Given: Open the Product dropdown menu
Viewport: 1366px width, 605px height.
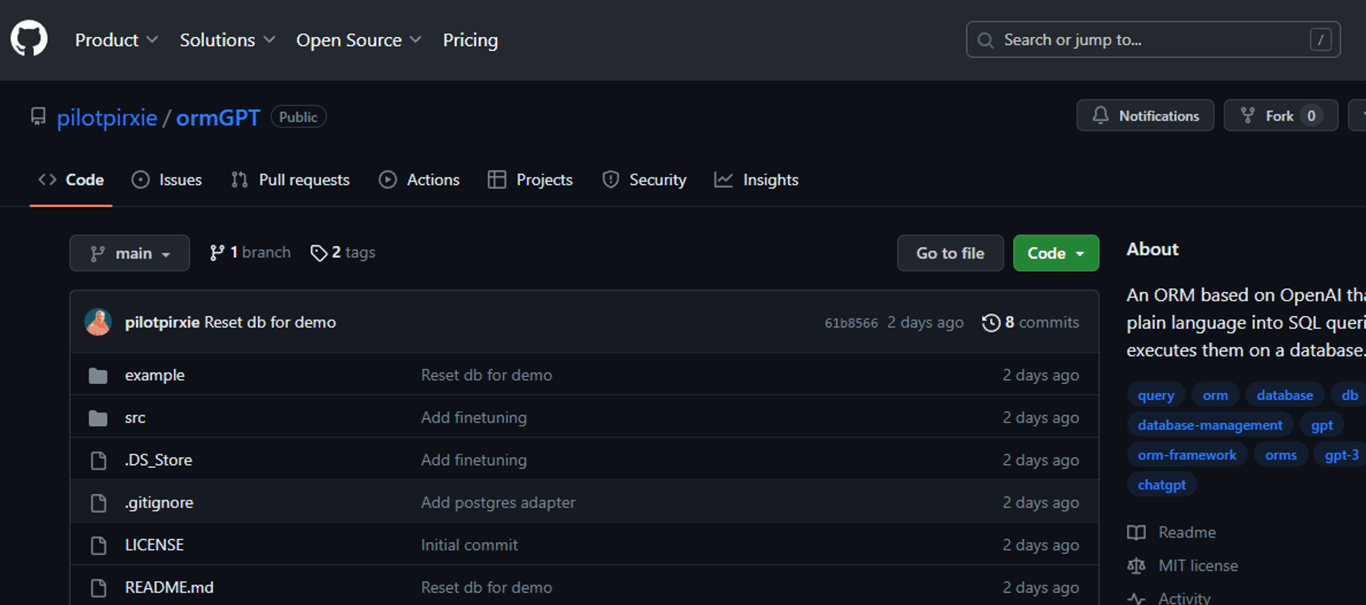Looking at the screenshot, I should 116,40.
